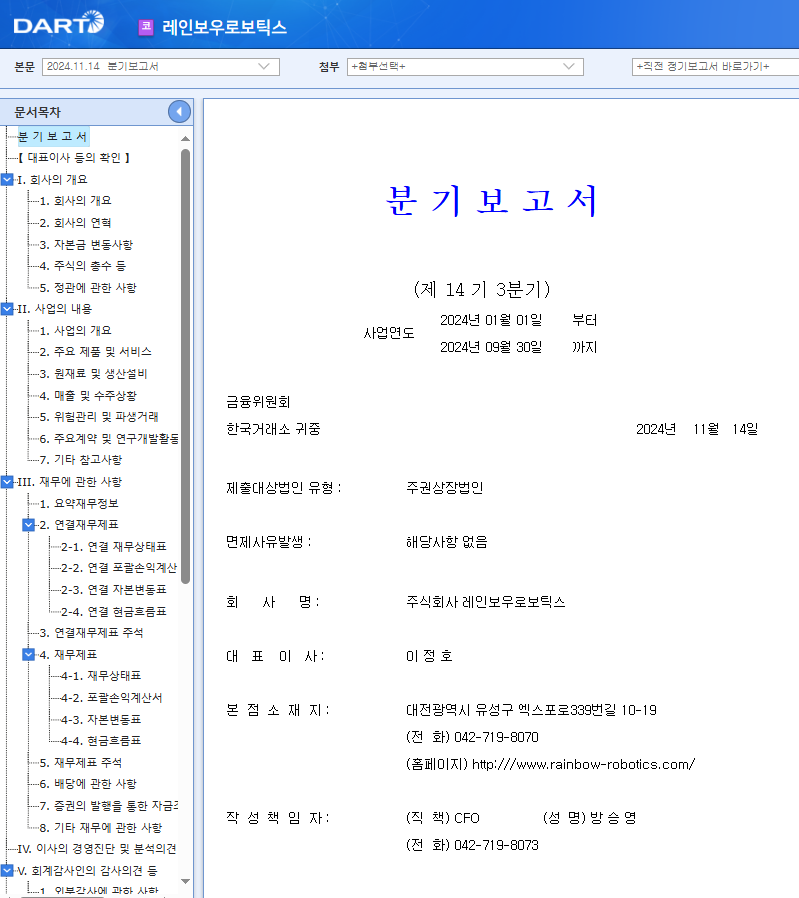Open 2. 주요 제품 및 서비스 section

coord(96,352)
